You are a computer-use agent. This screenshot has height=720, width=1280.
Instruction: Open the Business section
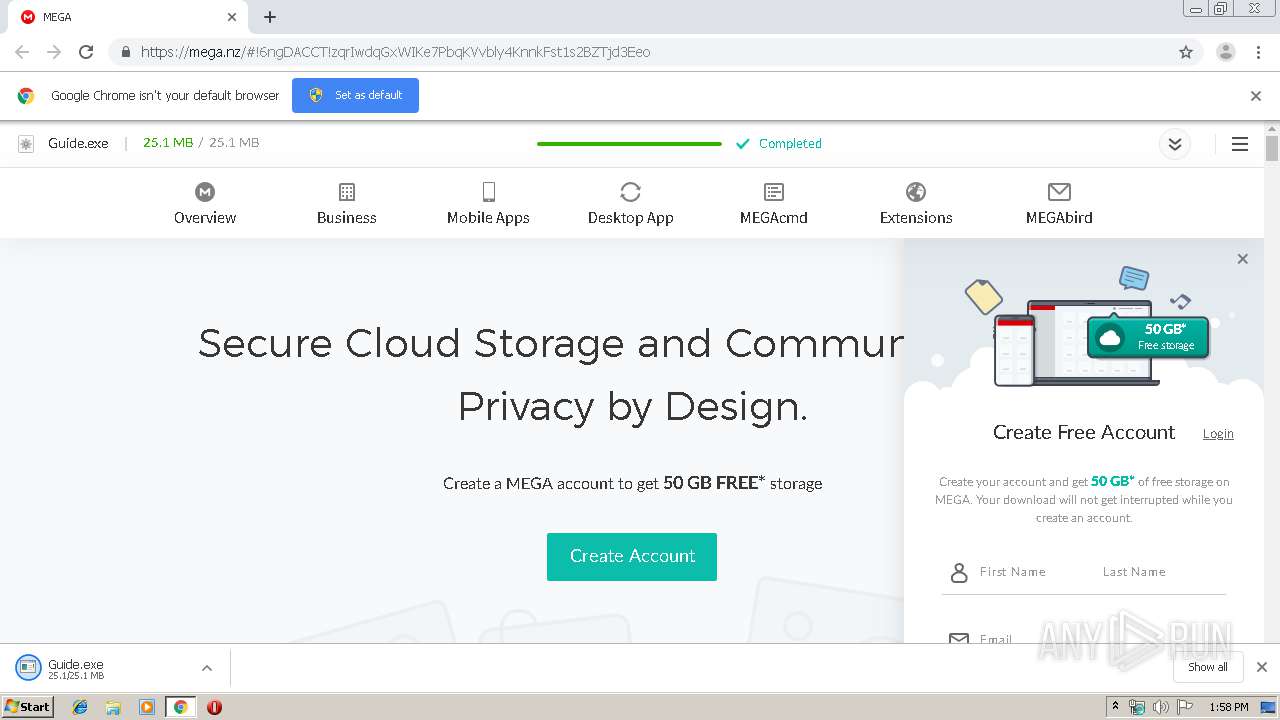(347, 204)
